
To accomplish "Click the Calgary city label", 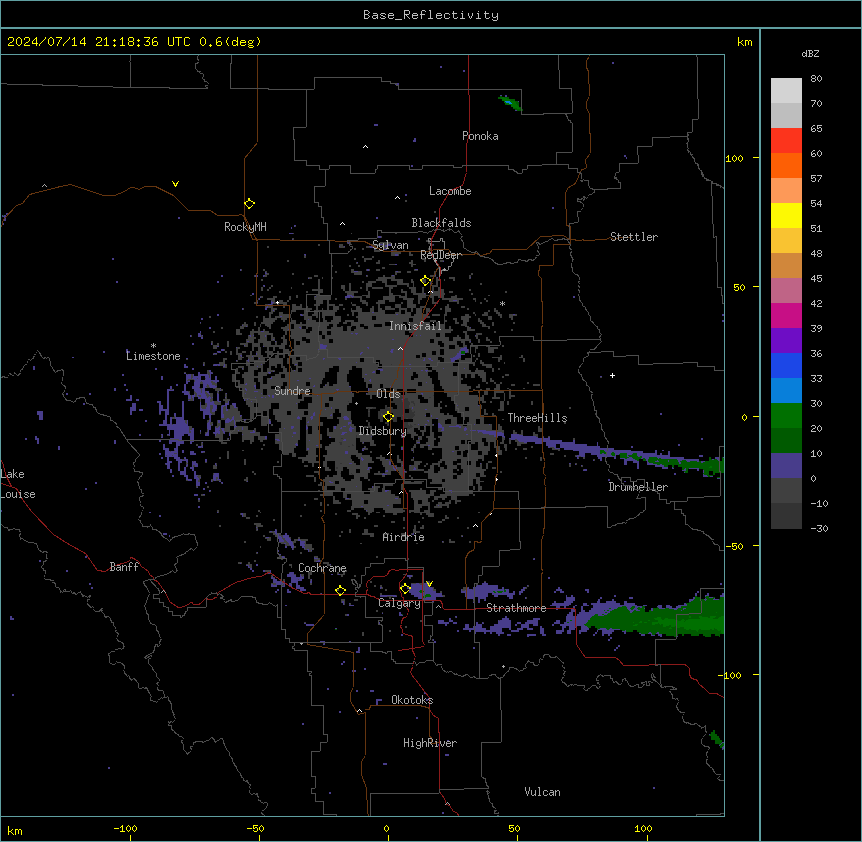I will tap(399, 603).
